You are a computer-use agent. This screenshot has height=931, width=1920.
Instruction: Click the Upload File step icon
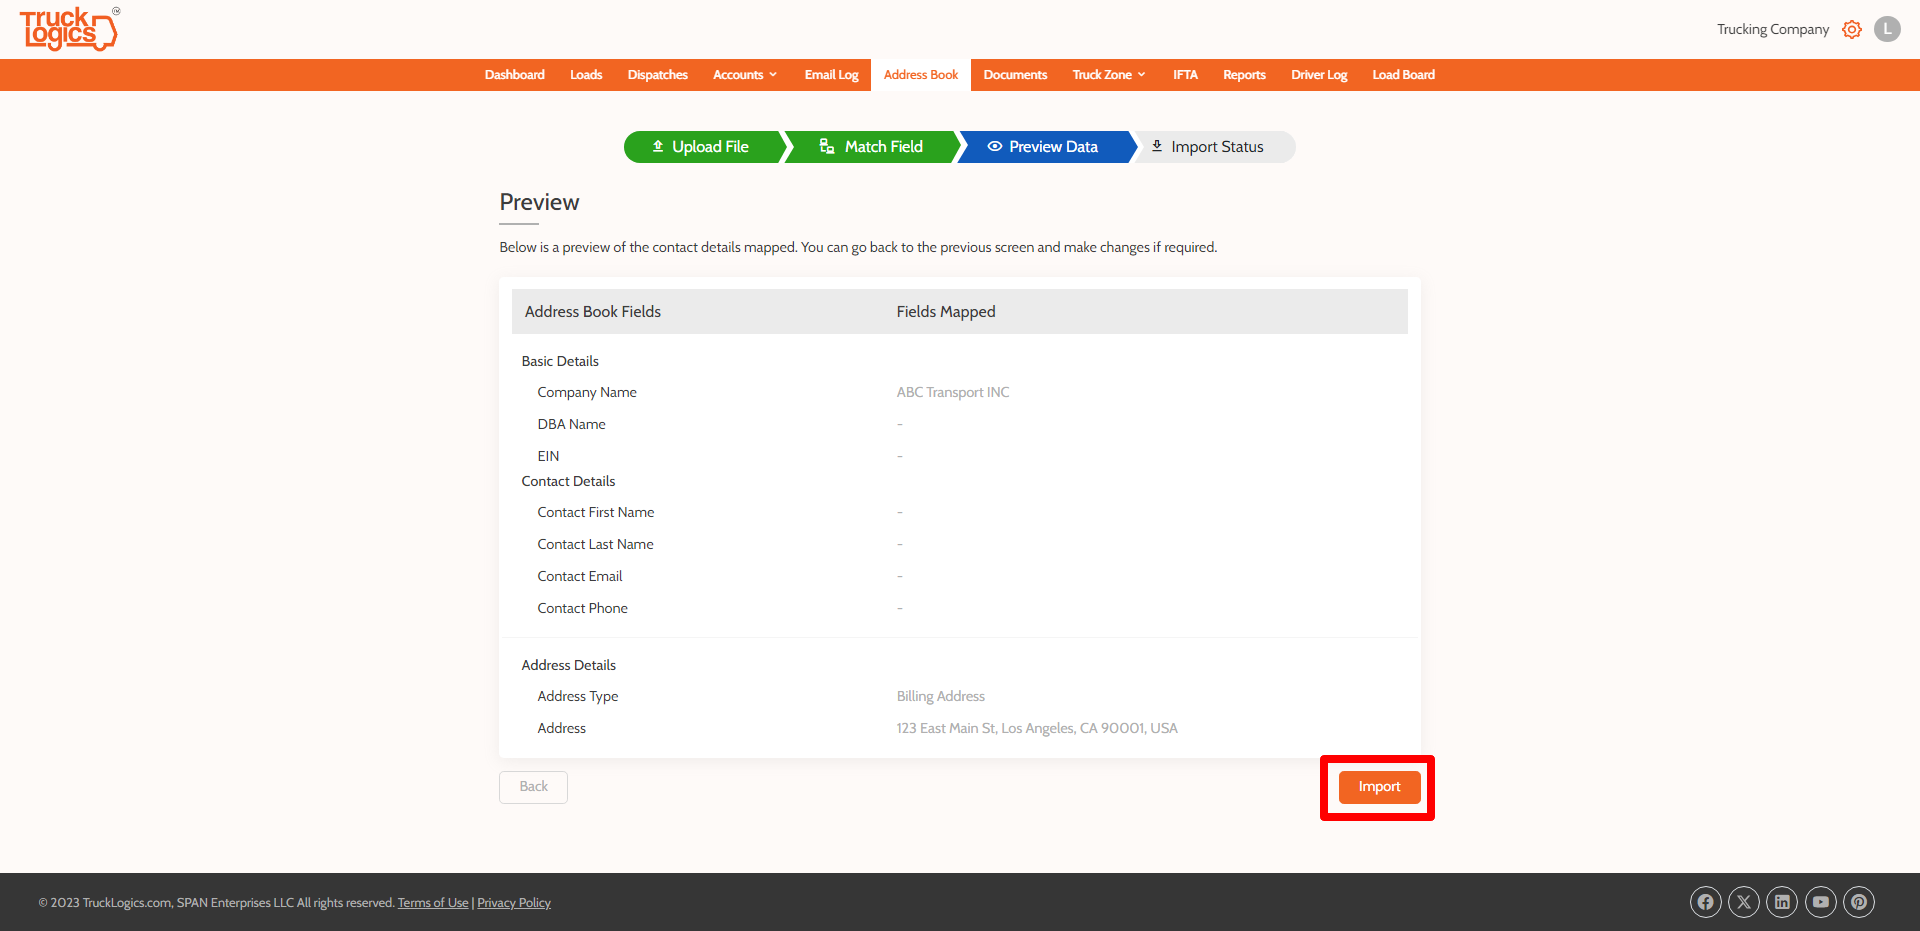(x=658, y=146)
